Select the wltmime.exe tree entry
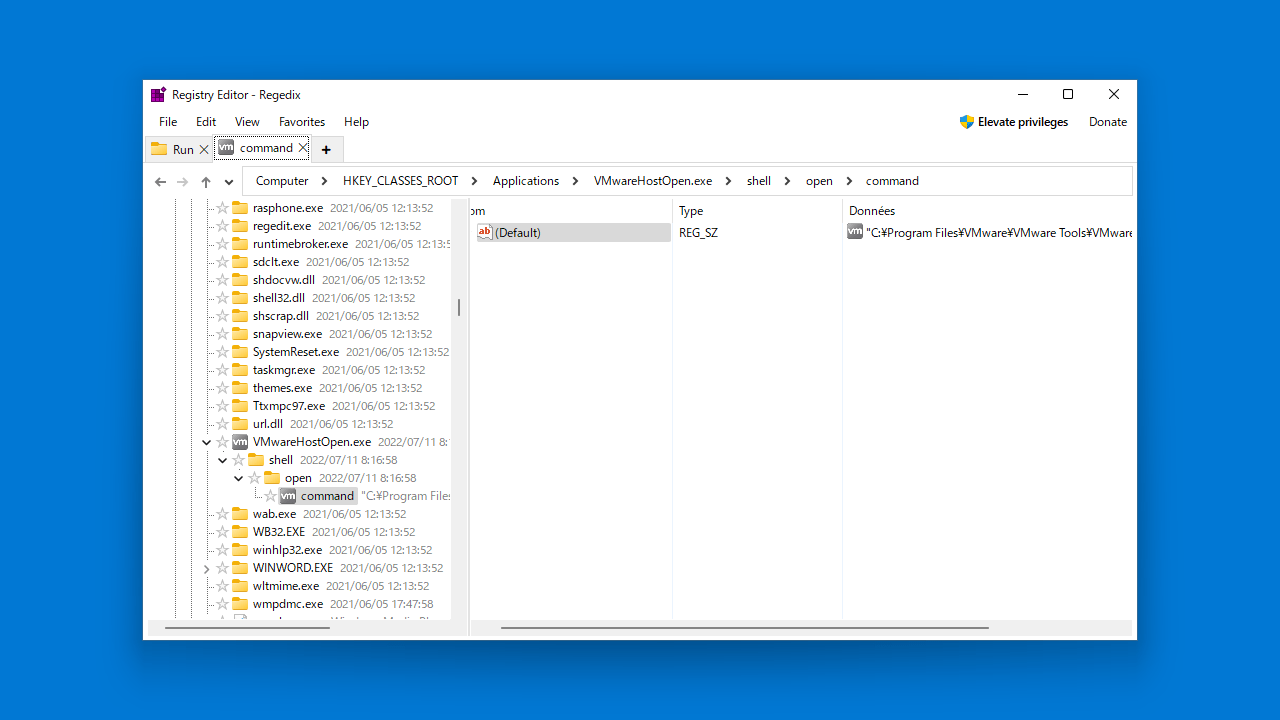Viewport: 1280px width, 720px height. pos(286,586)
